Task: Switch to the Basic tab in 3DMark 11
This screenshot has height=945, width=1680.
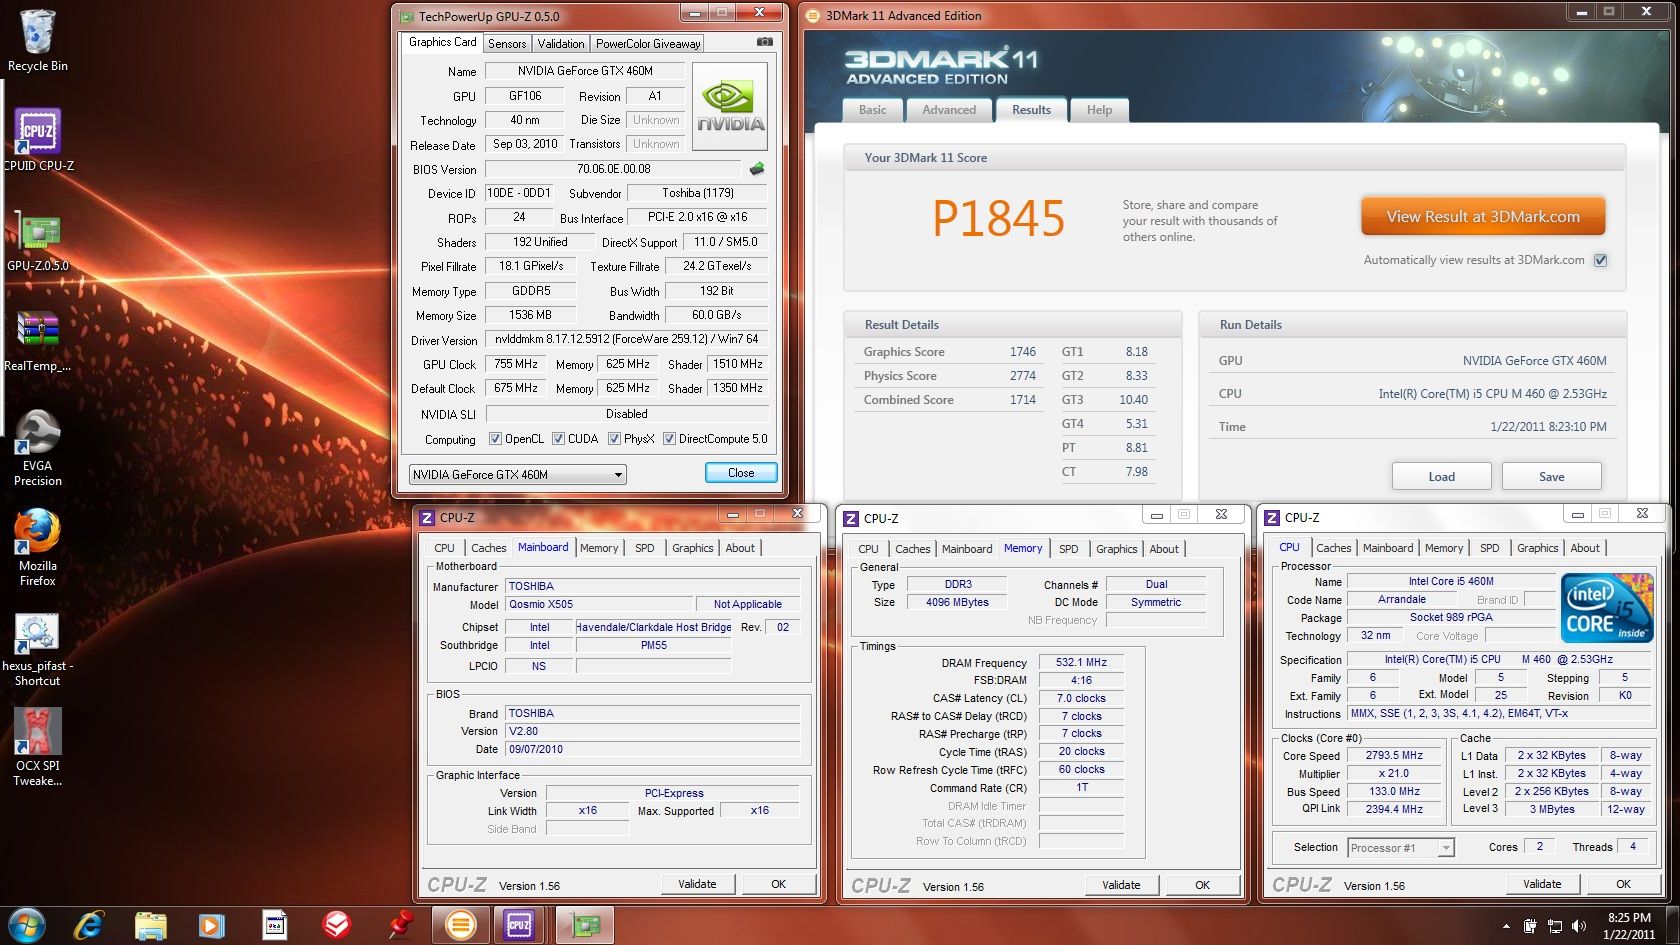Action: [873, 110]
